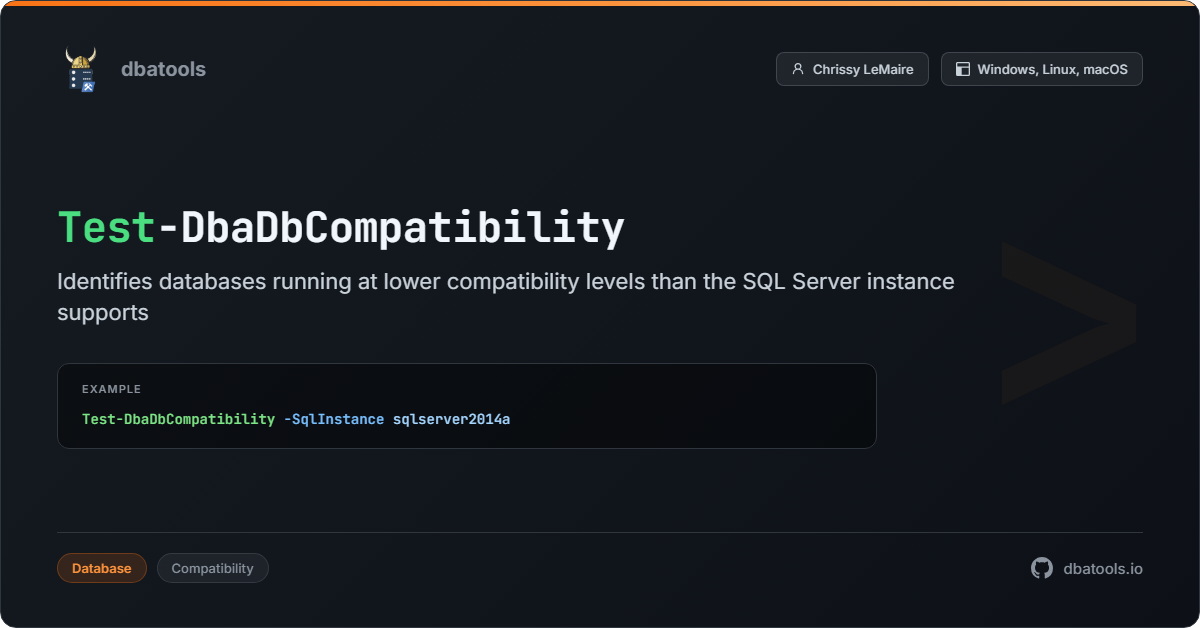Screen dimensions: 1200x628
Task: Click the dbatools brand name text
Action: (x=163, y=69)
